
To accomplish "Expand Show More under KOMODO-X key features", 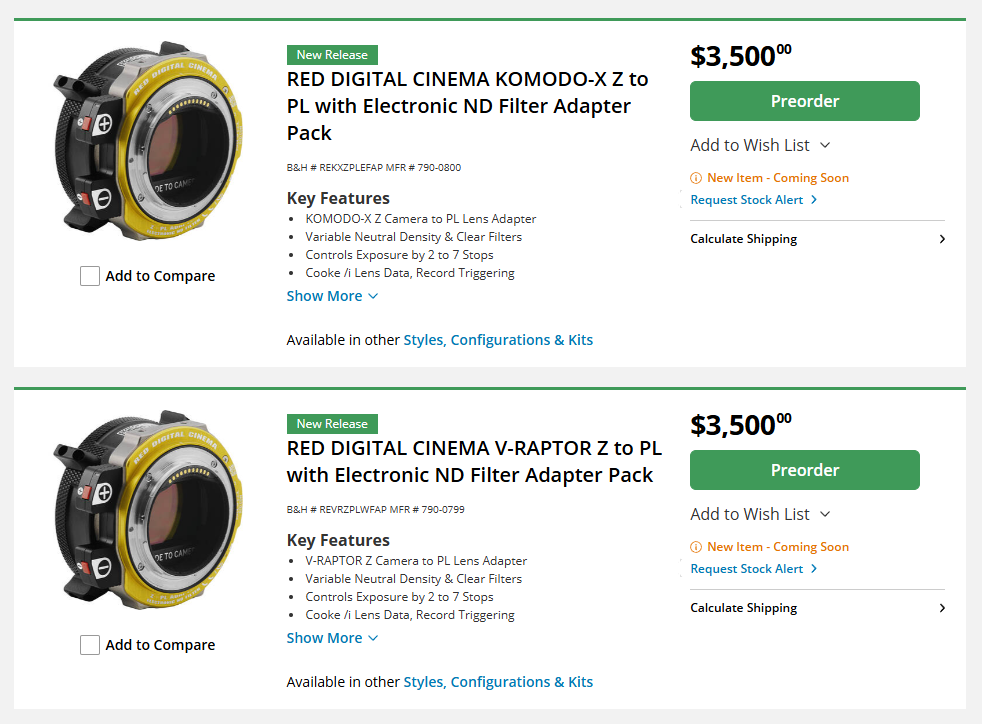I will [x=332, y=296].
